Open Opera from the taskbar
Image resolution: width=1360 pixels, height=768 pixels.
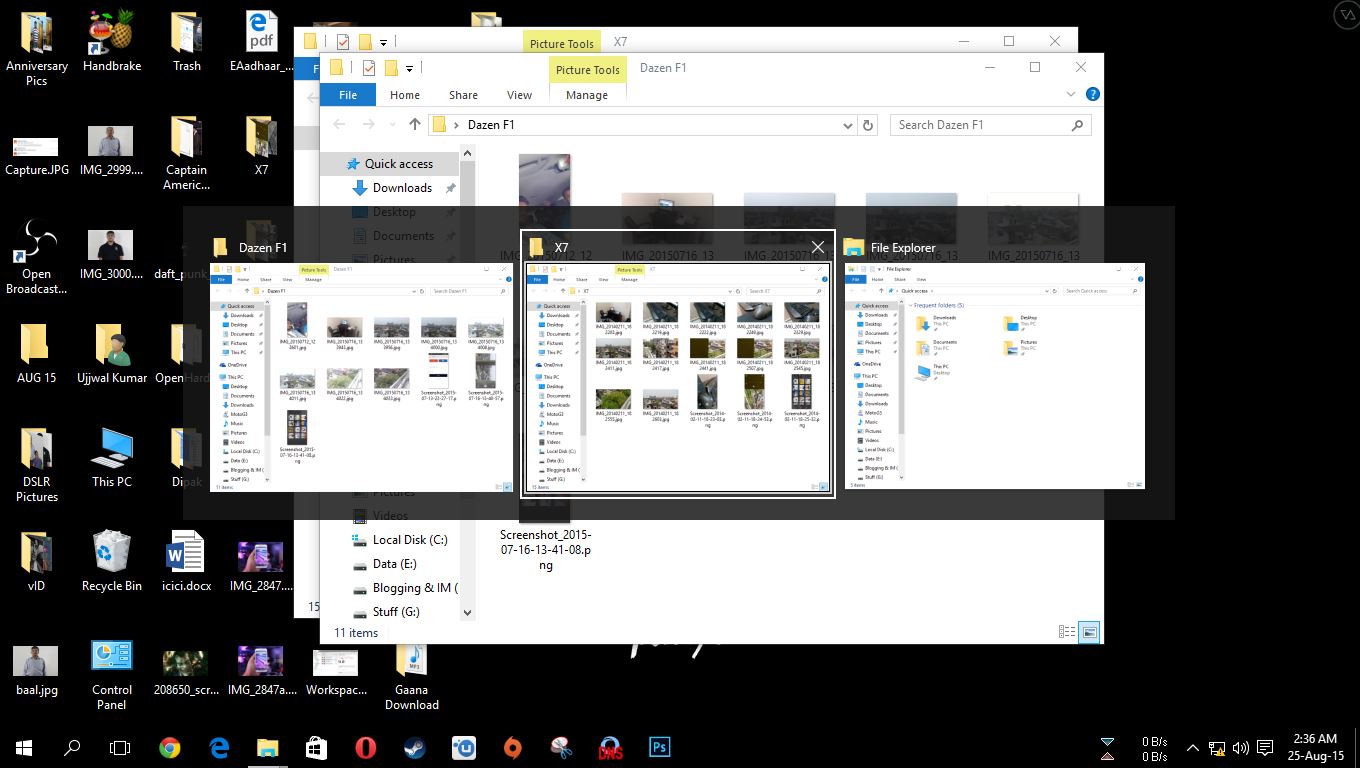coord(365,747)
